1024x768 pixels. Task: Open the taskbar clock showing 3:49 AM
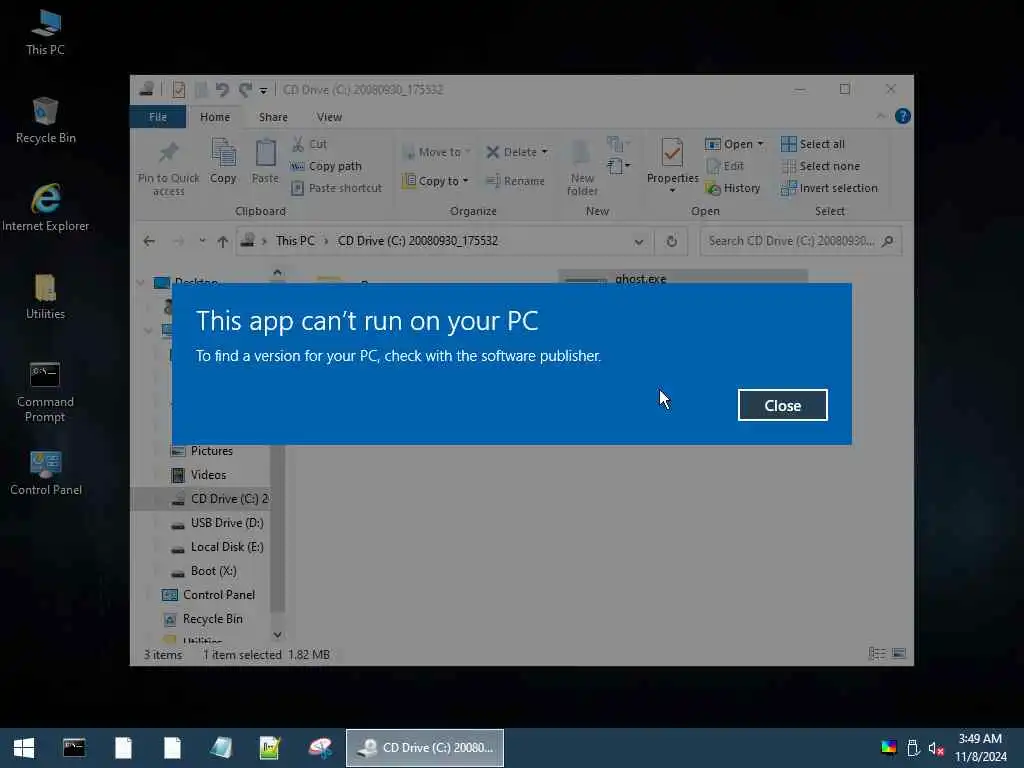coord(980,748)
